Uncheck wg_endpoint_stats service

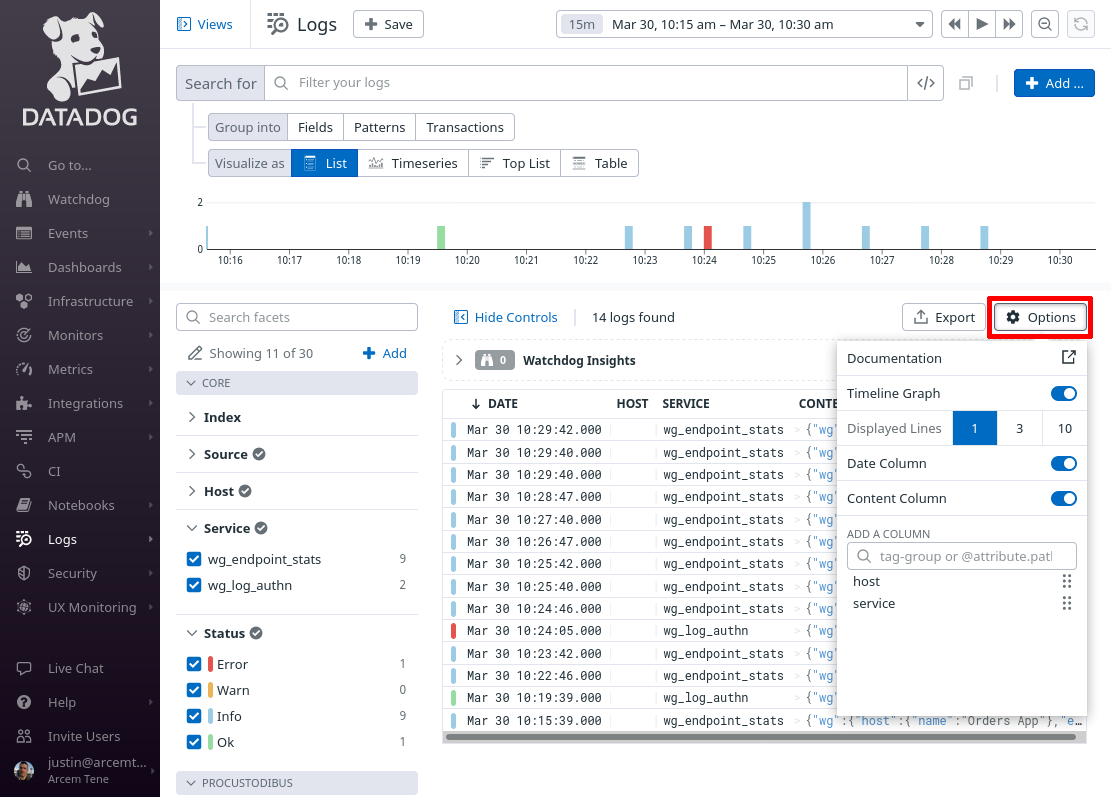click(x=193, y=559)
